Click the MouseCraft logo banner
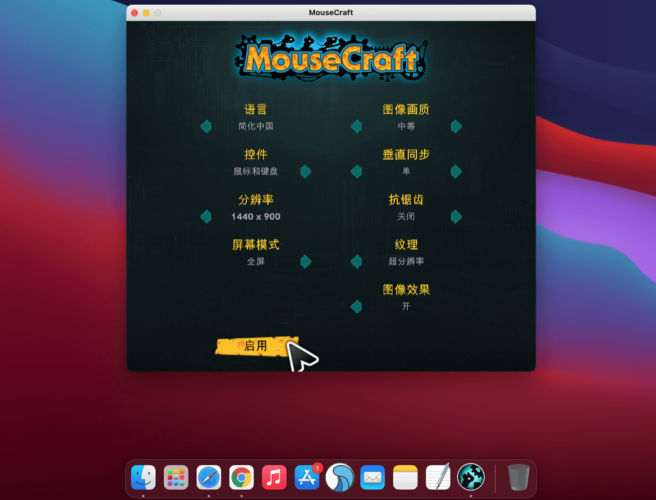The width and height of the screenshot is (656, 500). tap(331, 59)
